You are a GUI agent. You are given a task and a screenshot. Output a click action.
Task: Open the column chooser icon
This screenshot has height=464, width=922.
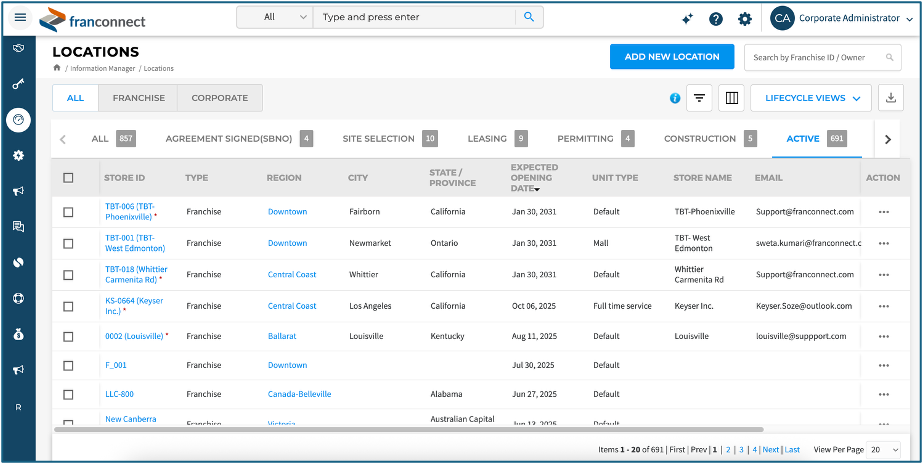[x=731, y=98]
